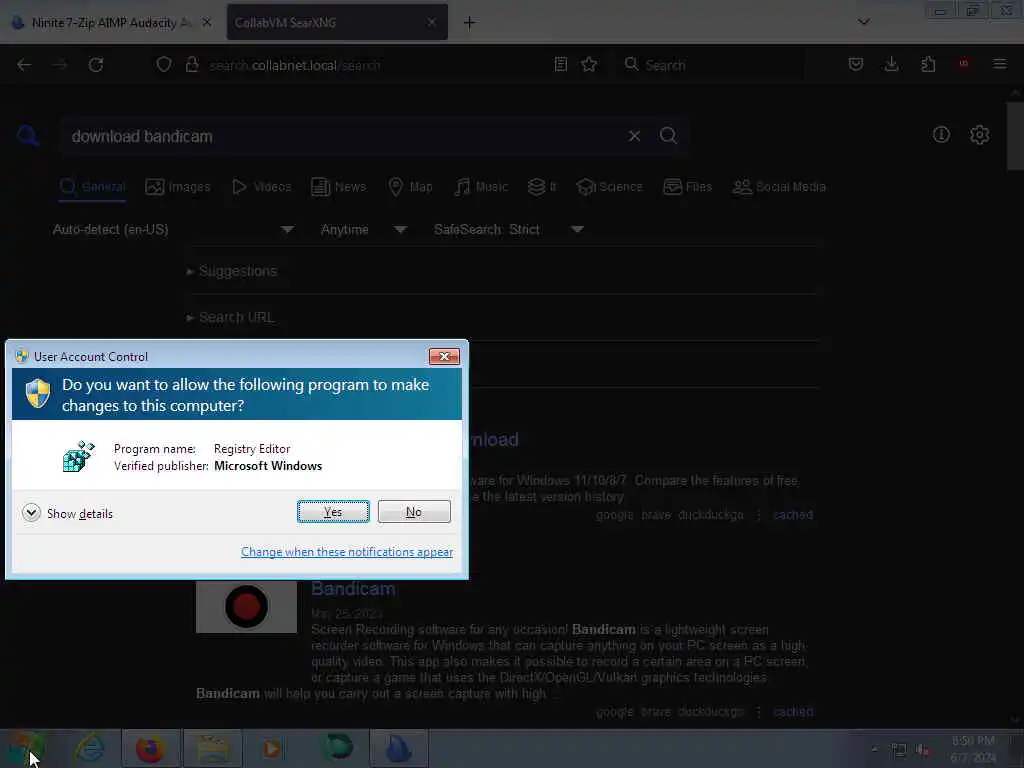
Task: Submit search with magnifier button
Action: (668, 136)
